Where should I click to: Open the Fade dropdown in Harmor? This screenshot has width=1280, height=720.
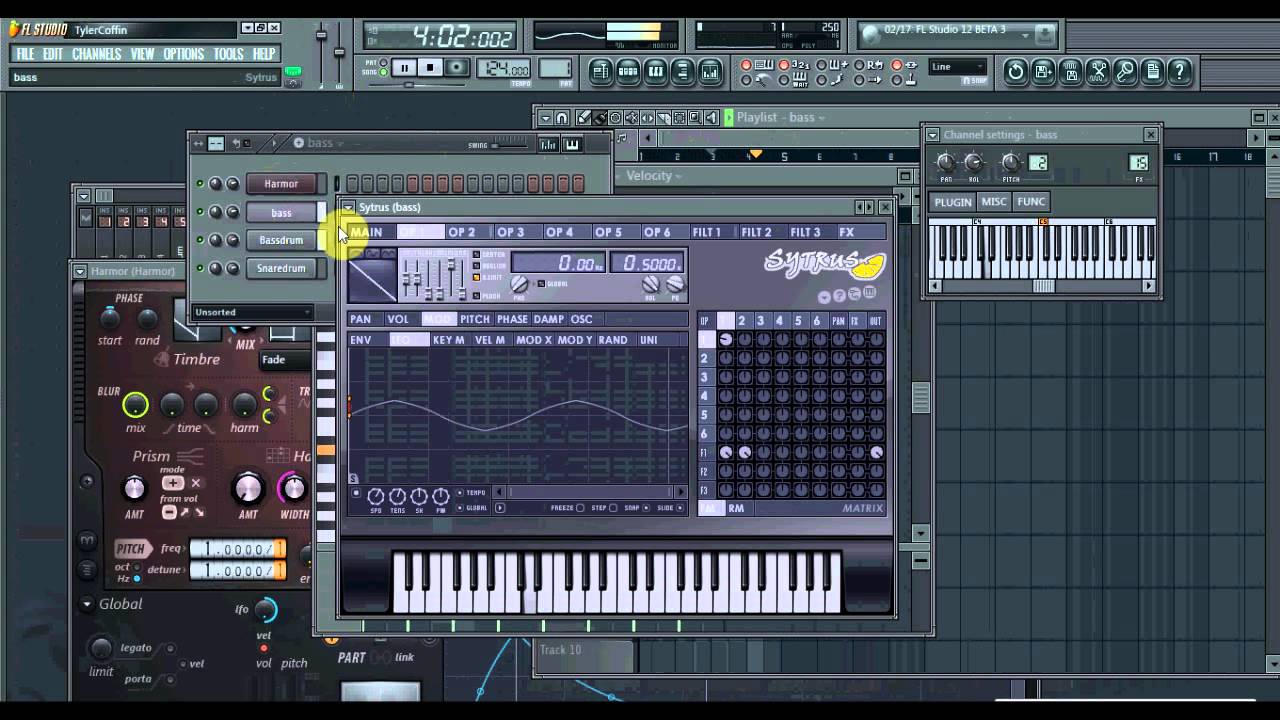pos(285,360)
